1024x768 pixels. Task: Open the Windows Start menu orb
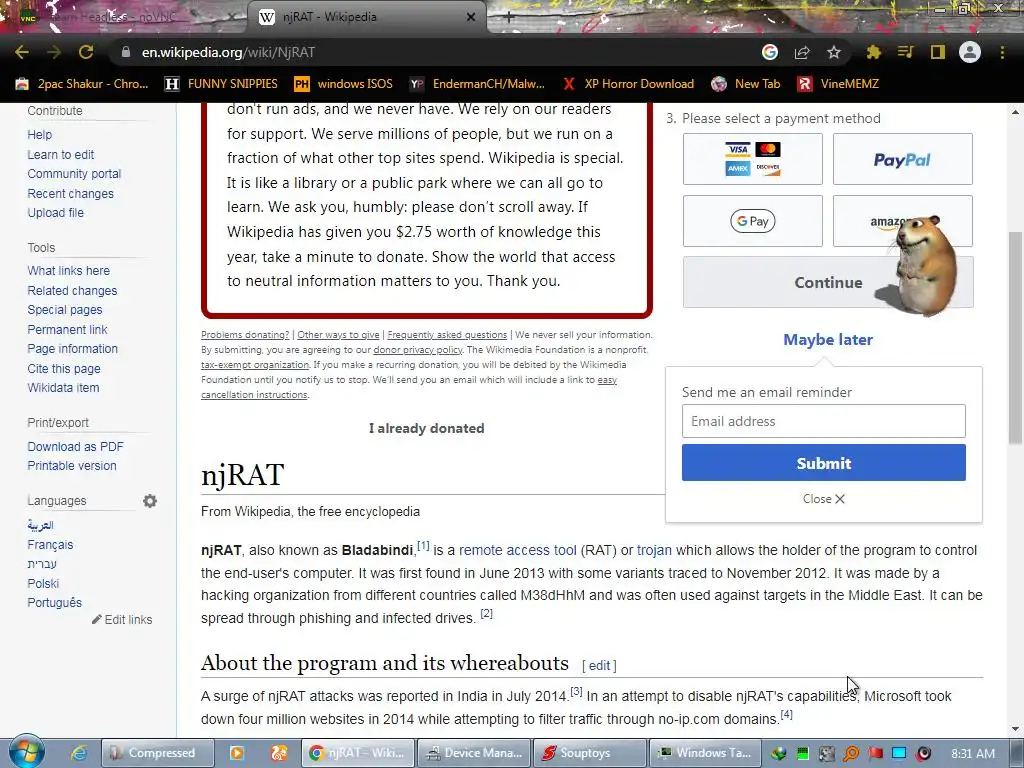click(26, 752)
